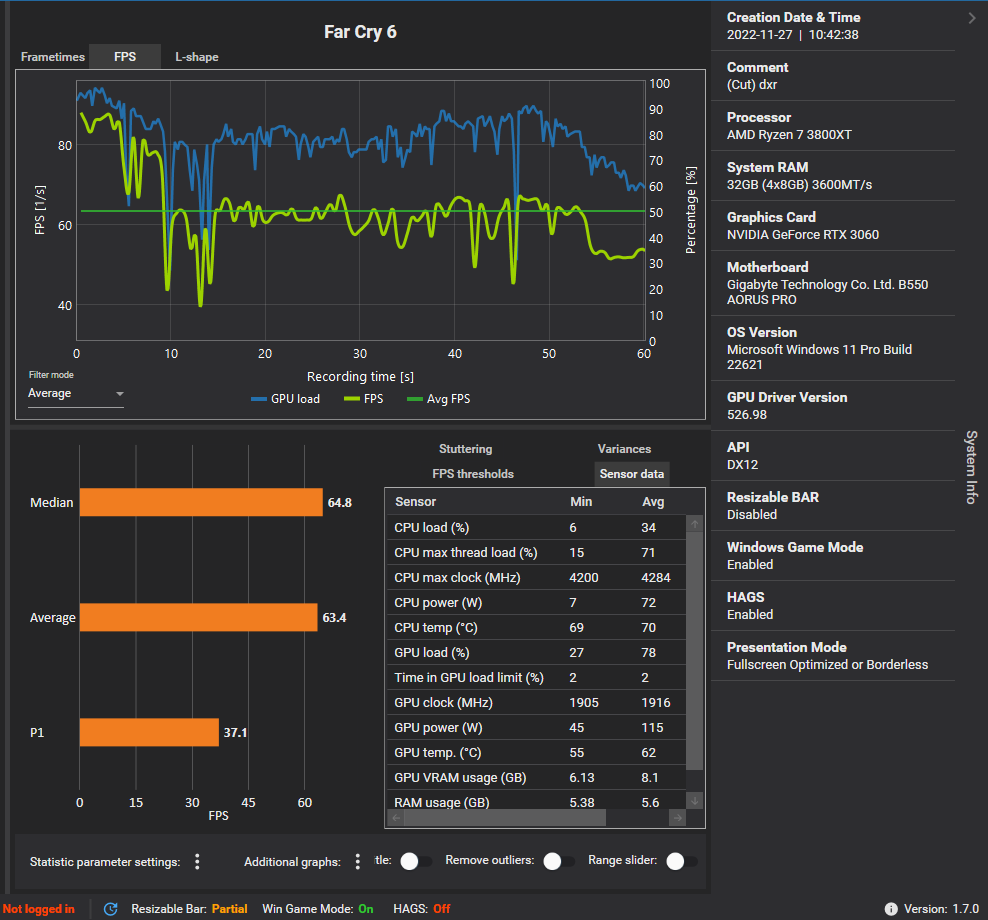Click the sensor table vertical scrollbar thumb
This screenshot has height=920, width=988.
[694, 651]
